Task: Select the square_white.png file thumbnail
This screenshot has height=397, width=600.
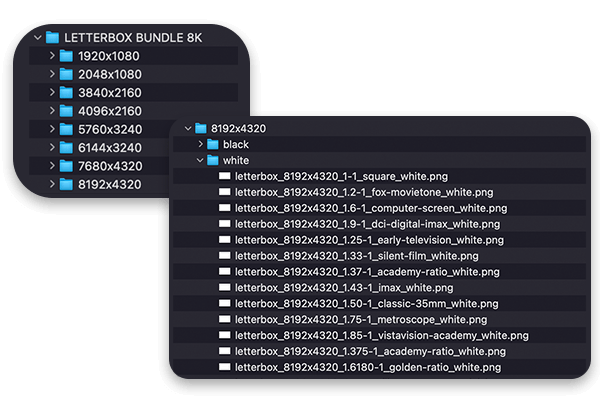Action: click(225, 176)
